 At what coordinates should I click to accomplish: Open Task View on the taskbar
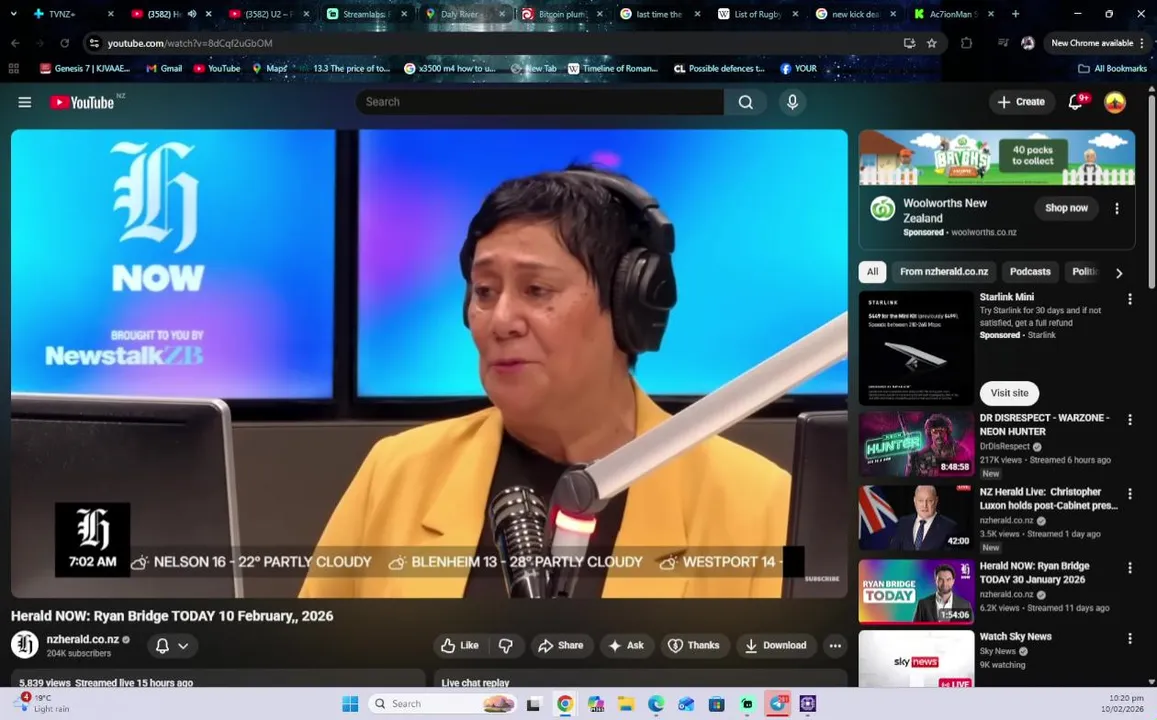tap(533, 704)
